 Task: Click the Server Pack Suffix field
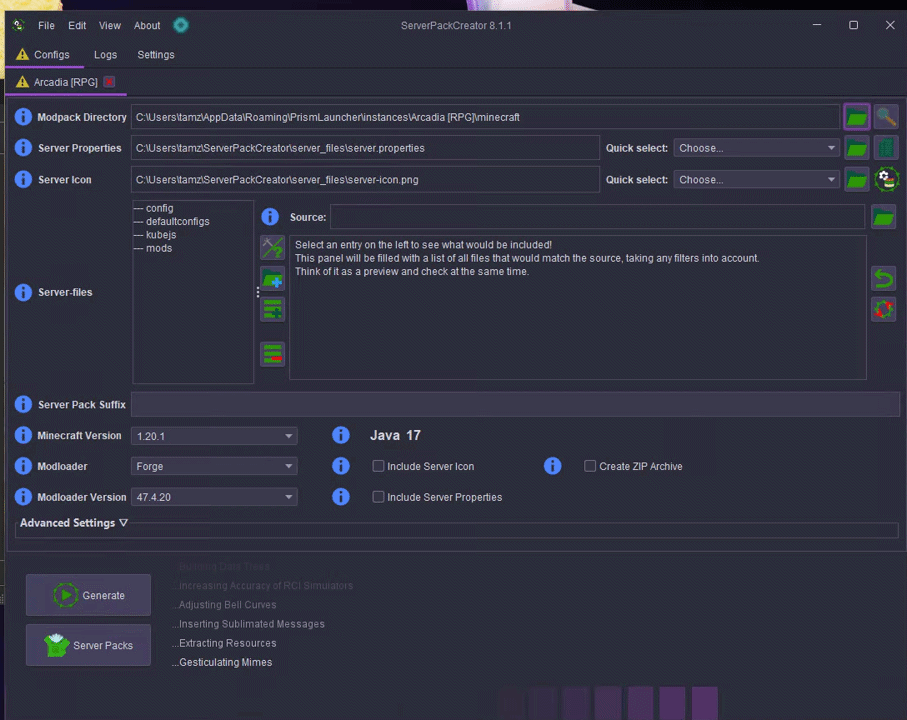(515, 404)
